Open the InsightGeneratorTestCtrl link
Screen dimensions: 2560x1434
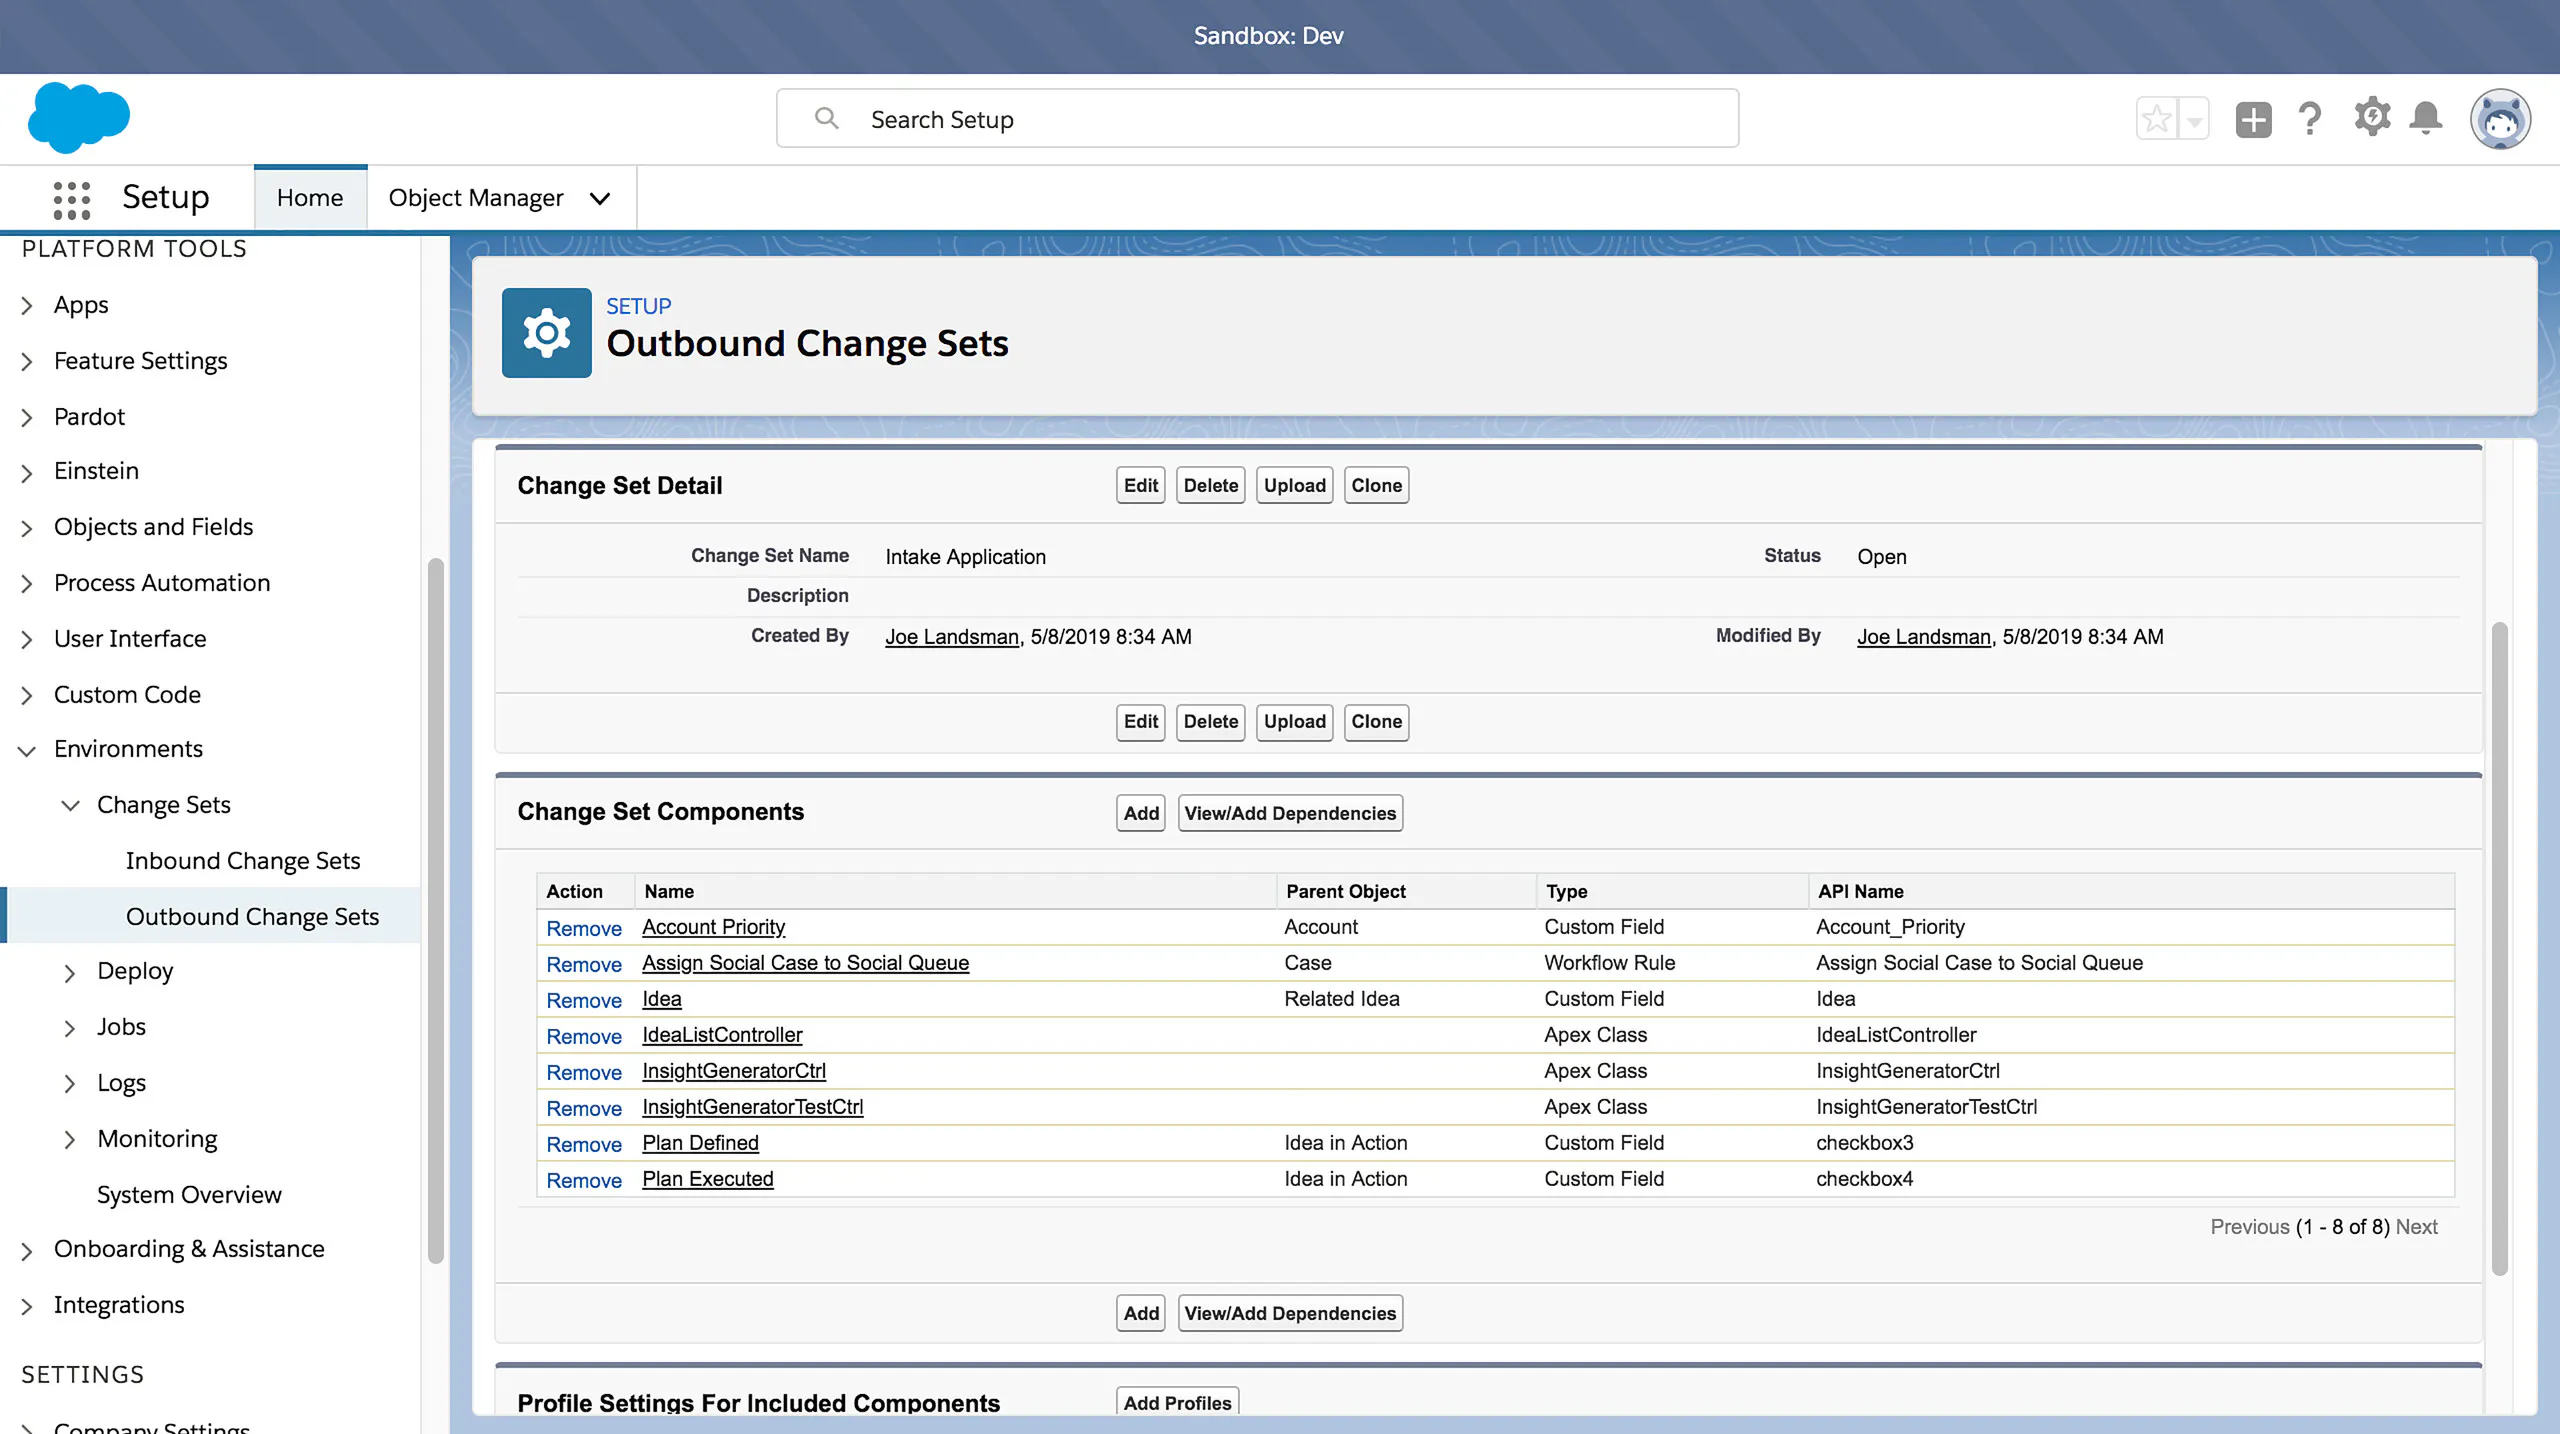(752, 1107)
